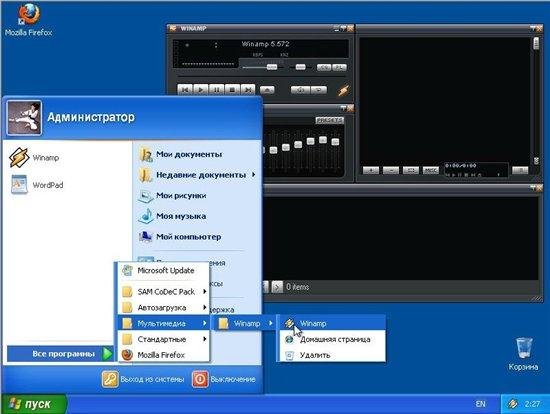
Task: Expand the Автозагрузка submenu
Action: [163, 308]
